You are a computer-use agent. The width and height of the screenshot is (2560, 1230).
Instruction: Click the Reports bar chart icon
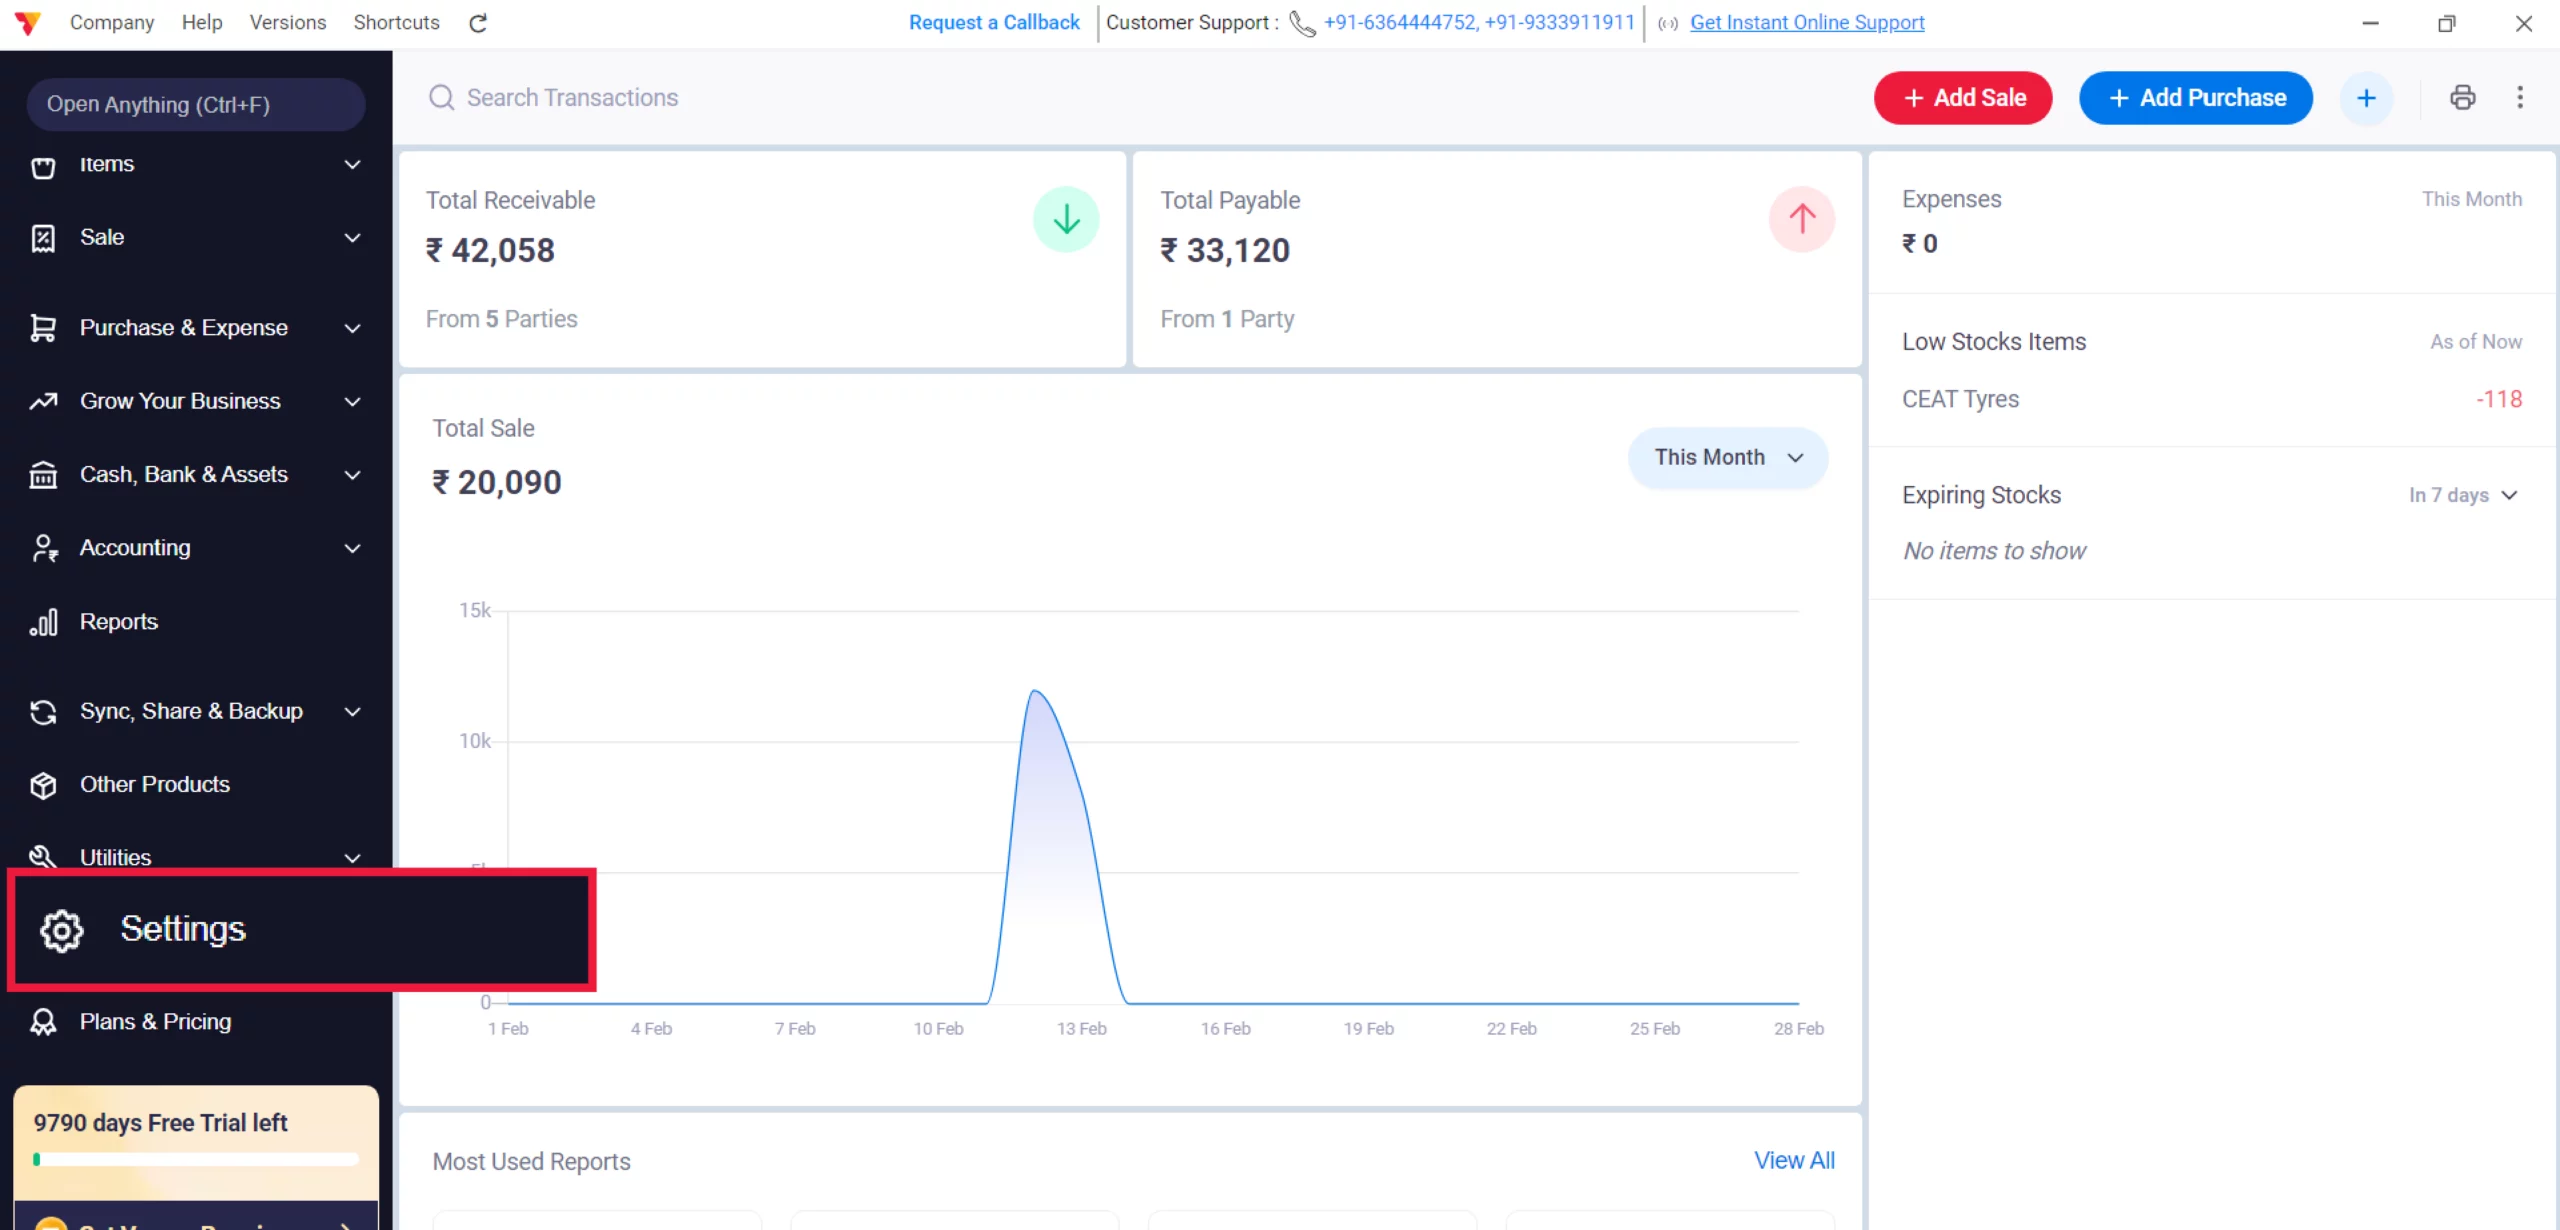coord(43,622)
